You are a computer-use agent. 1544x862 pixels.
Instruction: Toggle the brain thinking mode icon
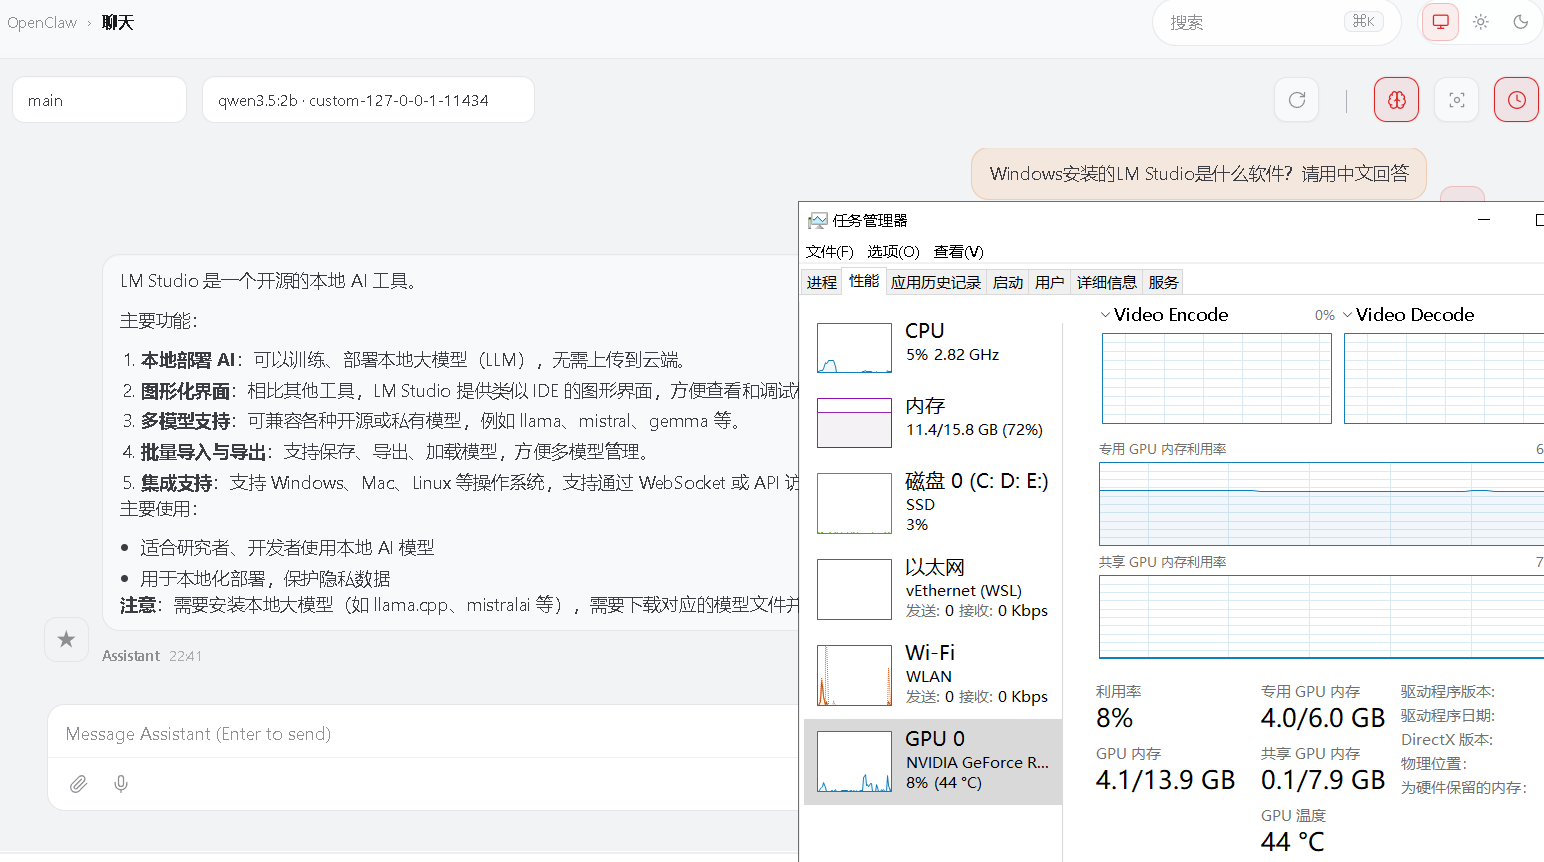[x=1397, y=100]
